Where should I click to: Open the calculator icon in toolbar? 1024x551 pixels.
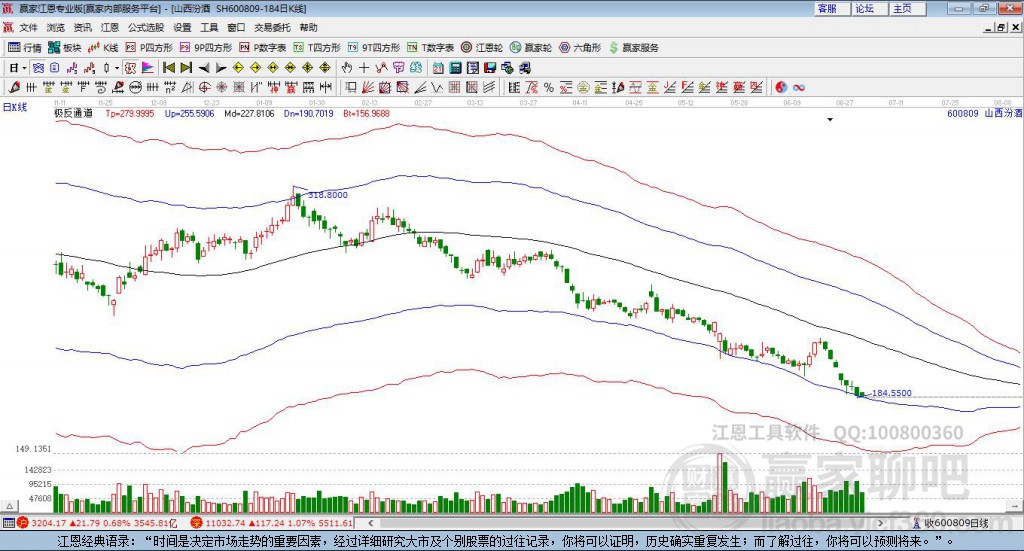(456, 68)
